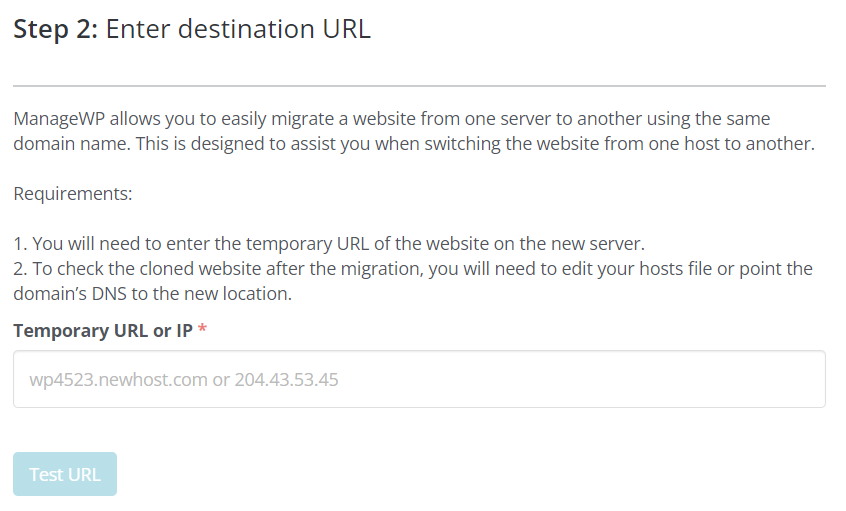Click the "wp4523.newhost.com" placeholder text
The height and width of the screenshot is (511, 846).
pyautogui.click(x=111, y=380)
